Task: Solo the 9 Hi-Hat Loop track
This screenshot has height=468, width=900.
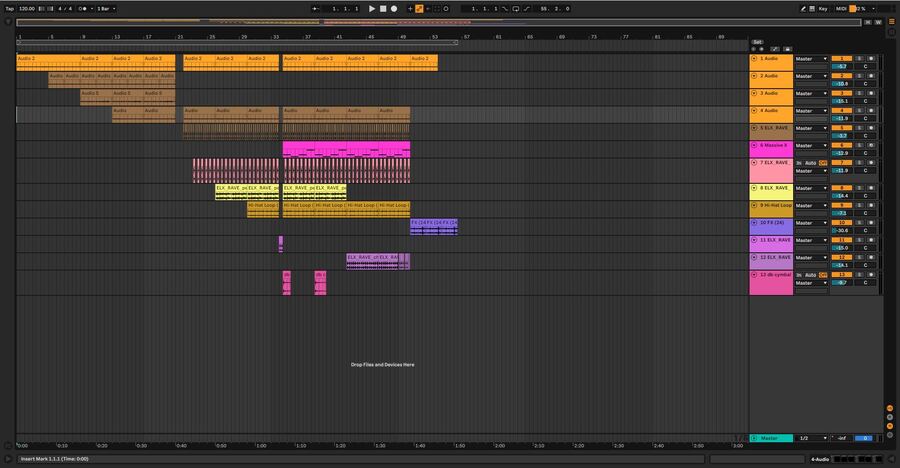Action: click(x=859, y=205)
